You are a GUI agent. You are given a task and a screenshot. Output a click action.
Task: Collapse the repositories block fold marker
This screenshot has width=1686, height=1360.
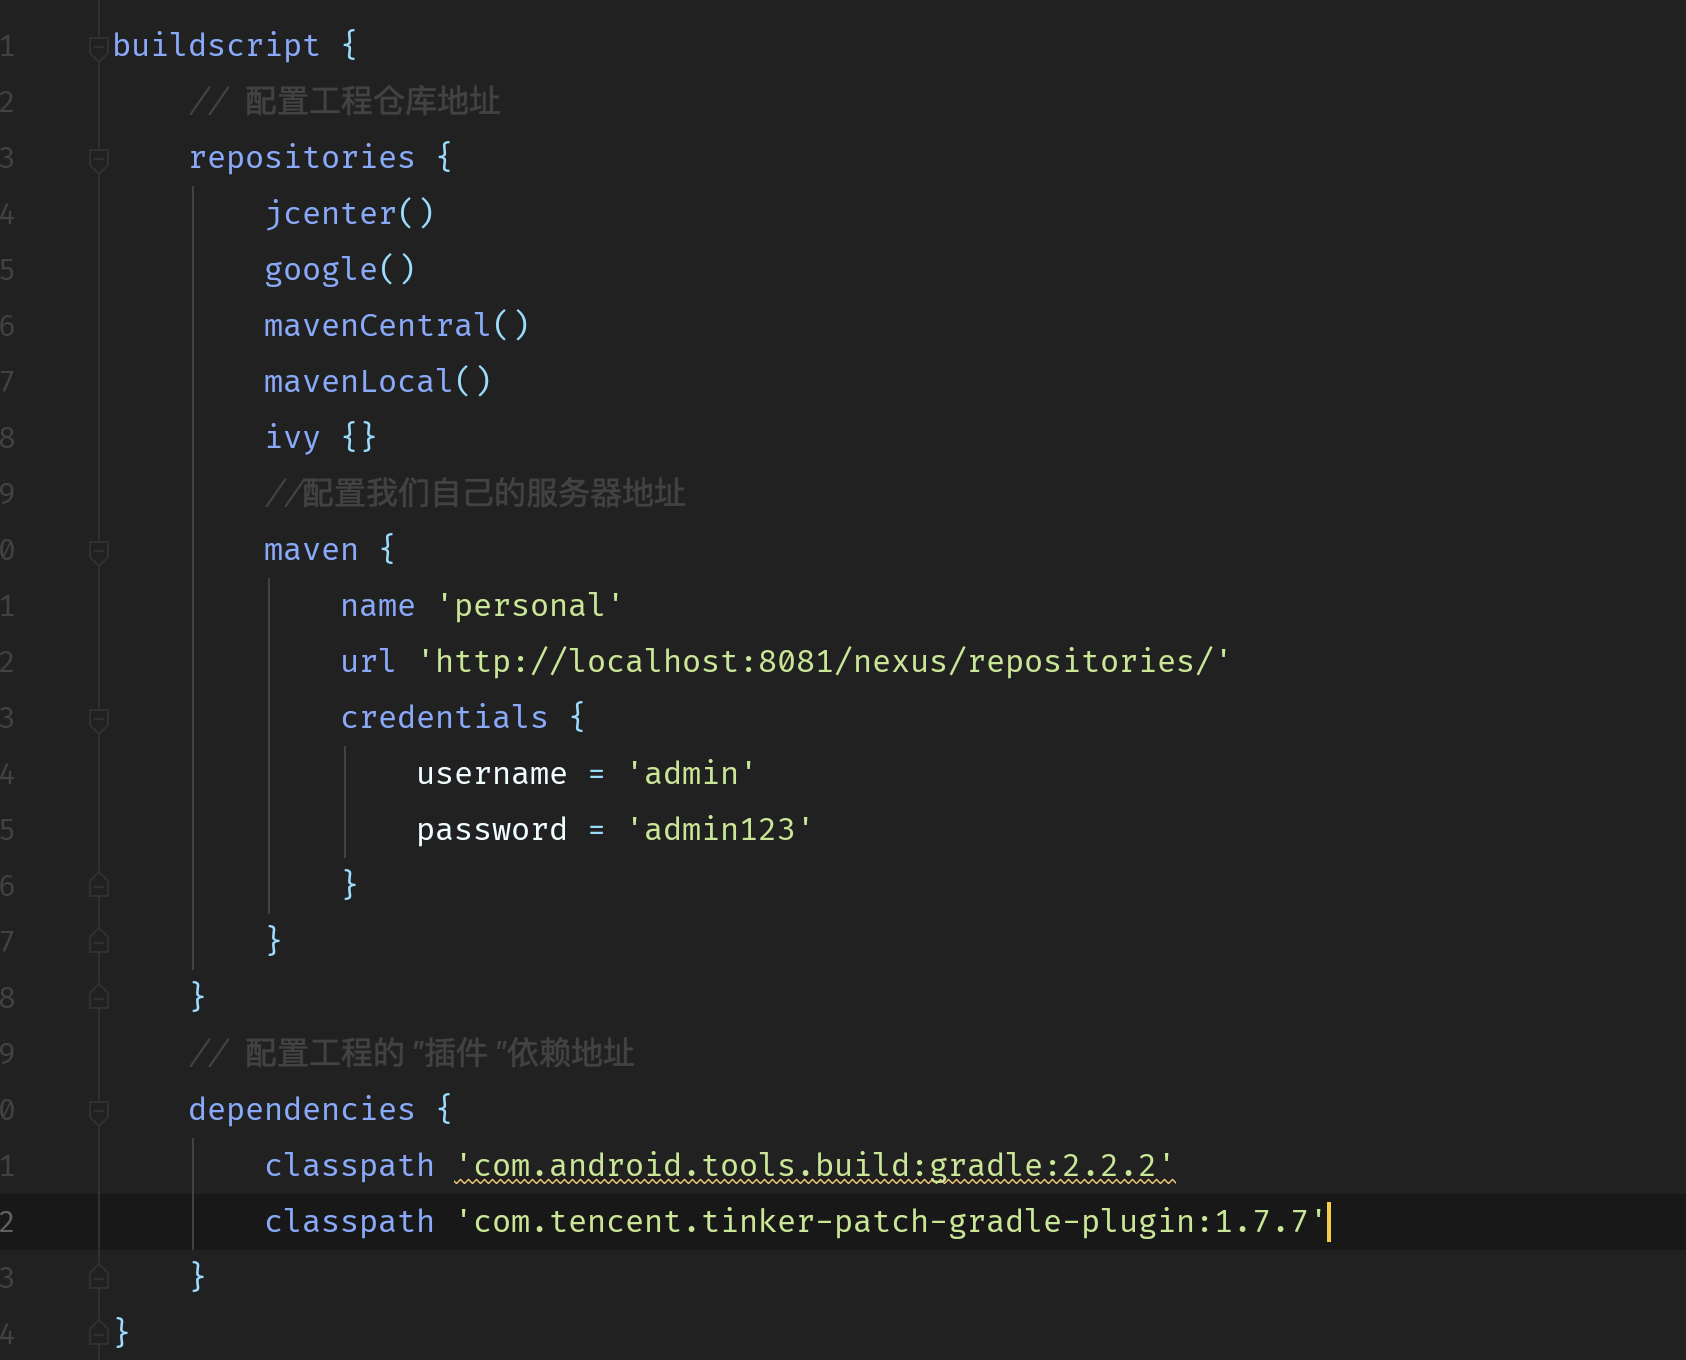(98, 159)
